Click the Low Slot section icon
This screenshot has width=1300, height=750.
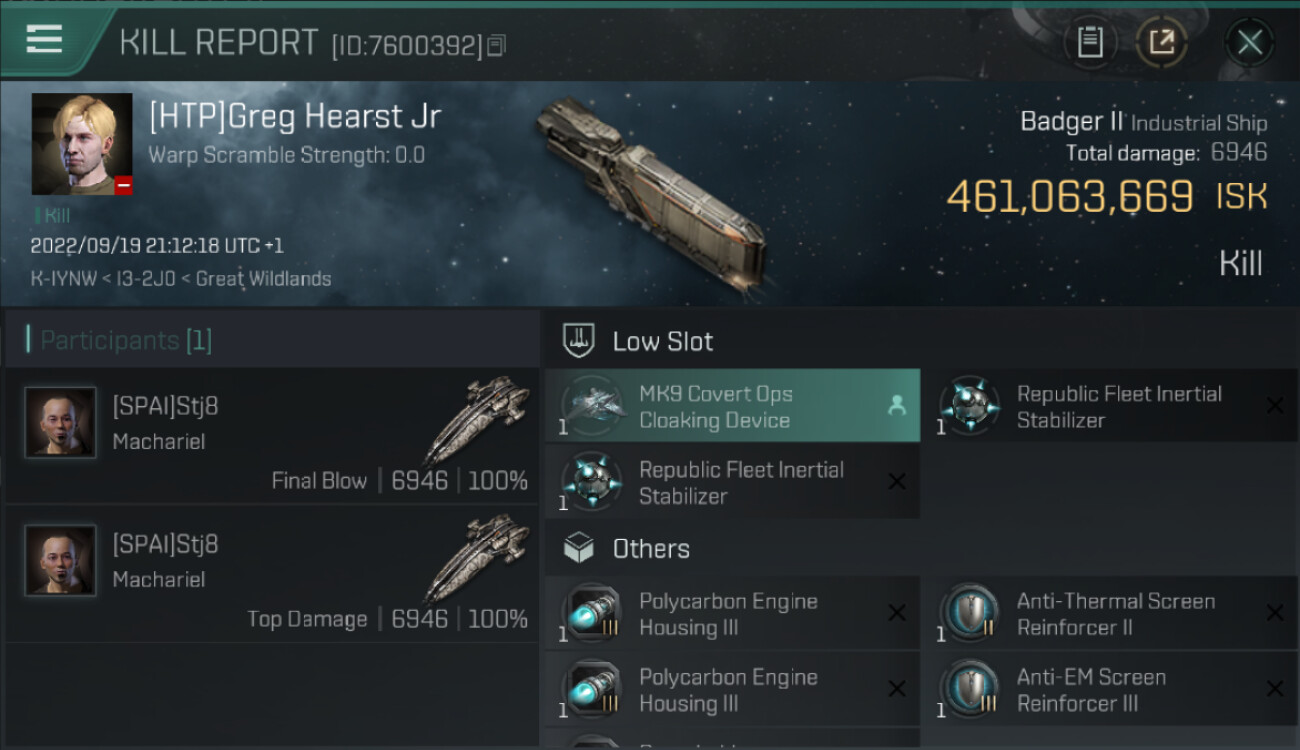579,341
